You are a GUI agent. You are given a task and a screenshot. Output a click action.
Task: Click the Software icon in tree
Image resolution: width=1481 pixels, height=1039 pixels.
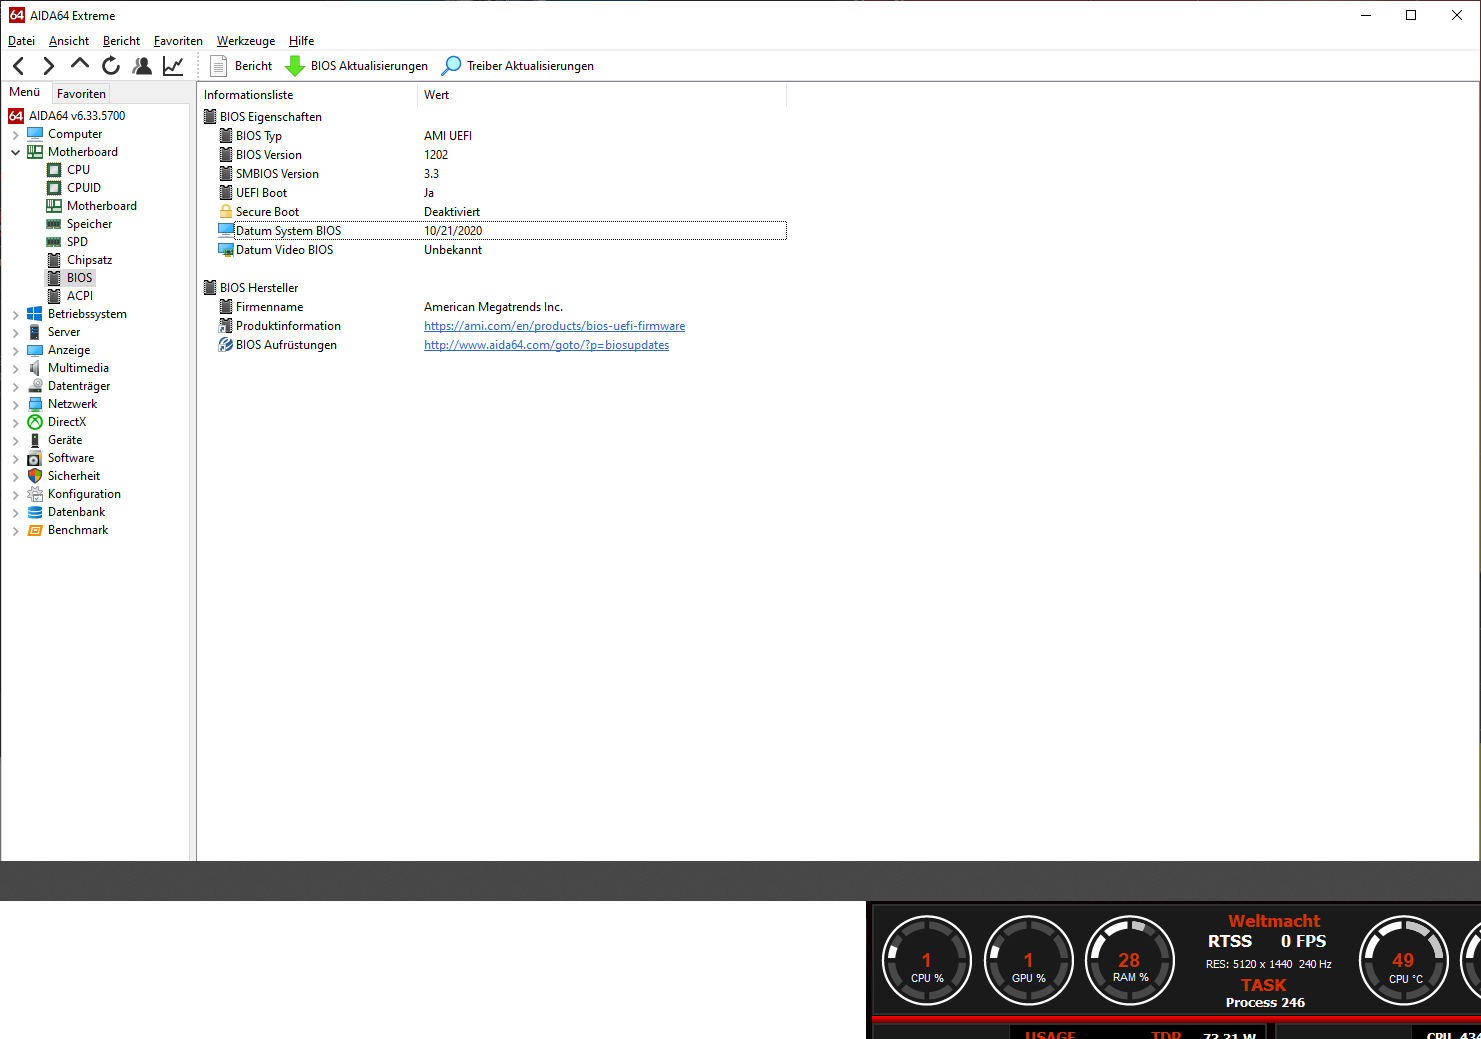(35, 458)
